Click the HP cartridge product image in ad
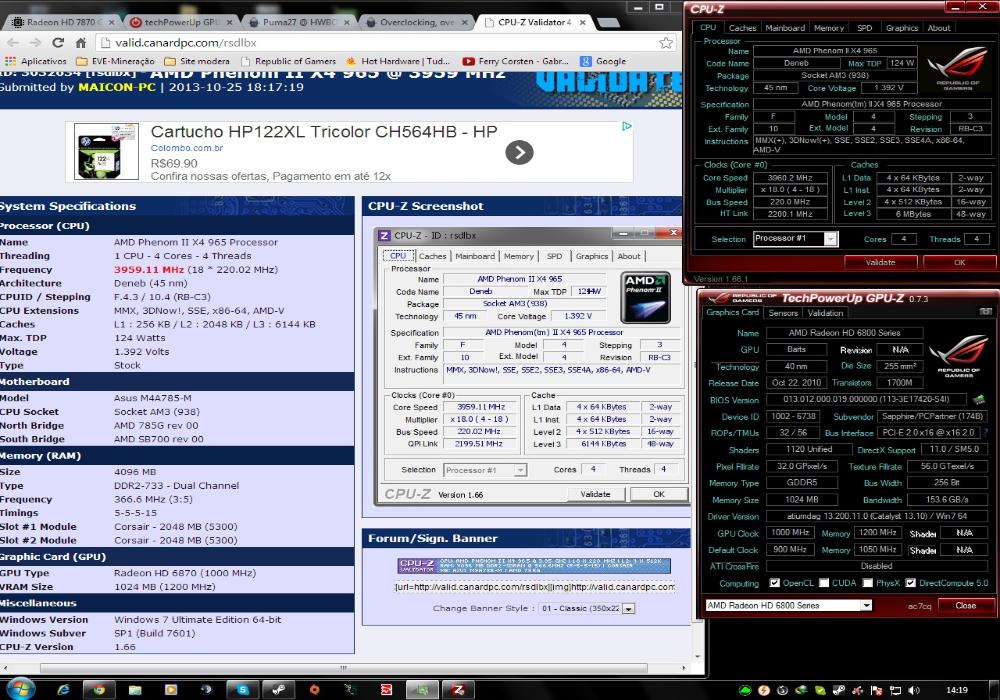The width and height of the screenshot is (1000, 700). [106, 152]
